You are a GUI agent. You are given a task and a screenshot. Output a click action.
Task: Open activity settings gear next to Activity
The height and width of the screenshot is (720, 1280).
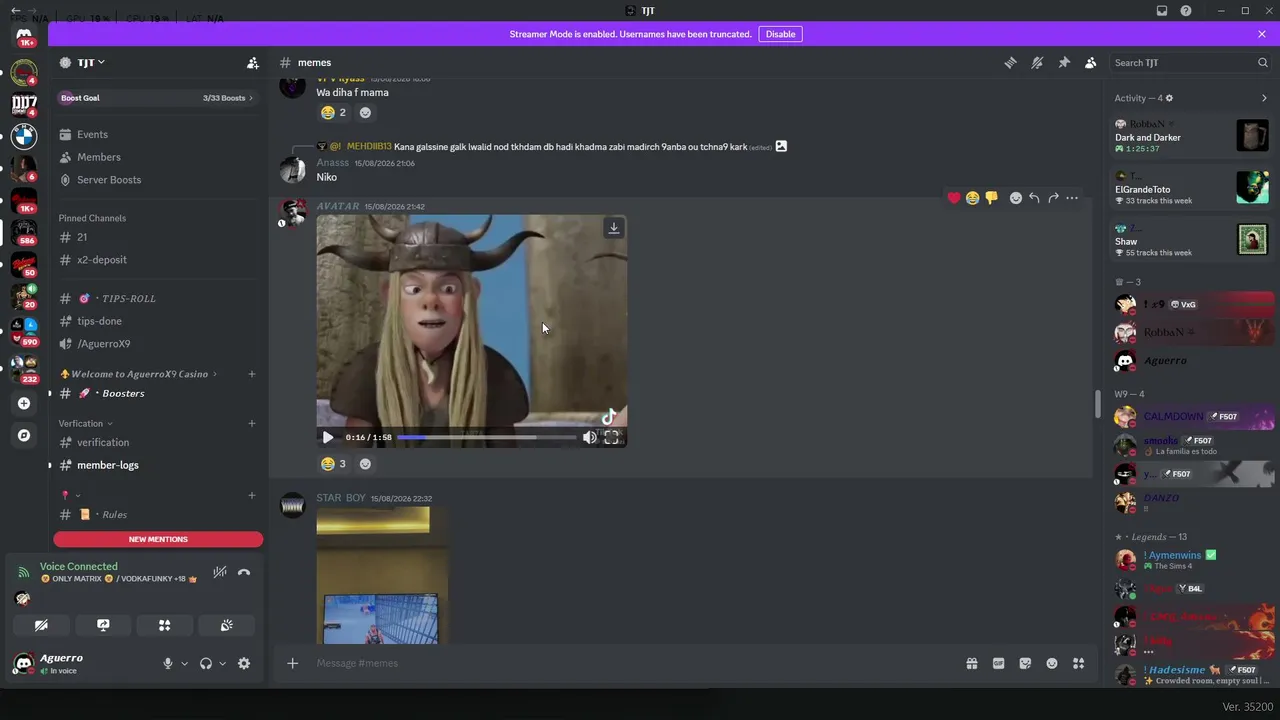[1169, 98]
